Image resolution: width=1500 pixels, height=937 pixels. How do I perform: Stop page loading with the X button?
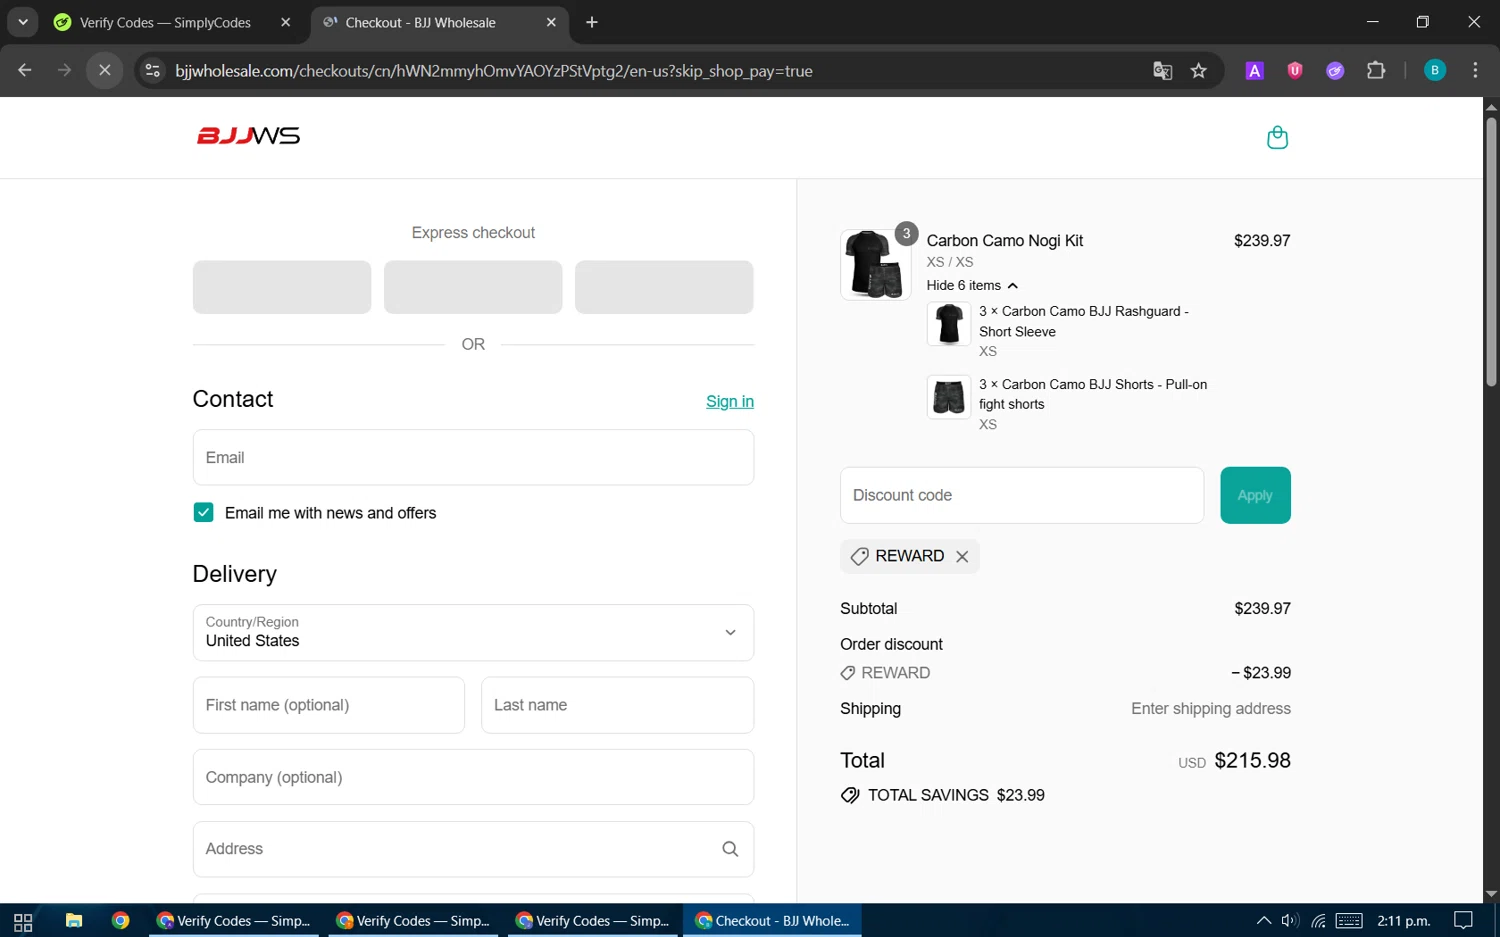pos(104,71)
